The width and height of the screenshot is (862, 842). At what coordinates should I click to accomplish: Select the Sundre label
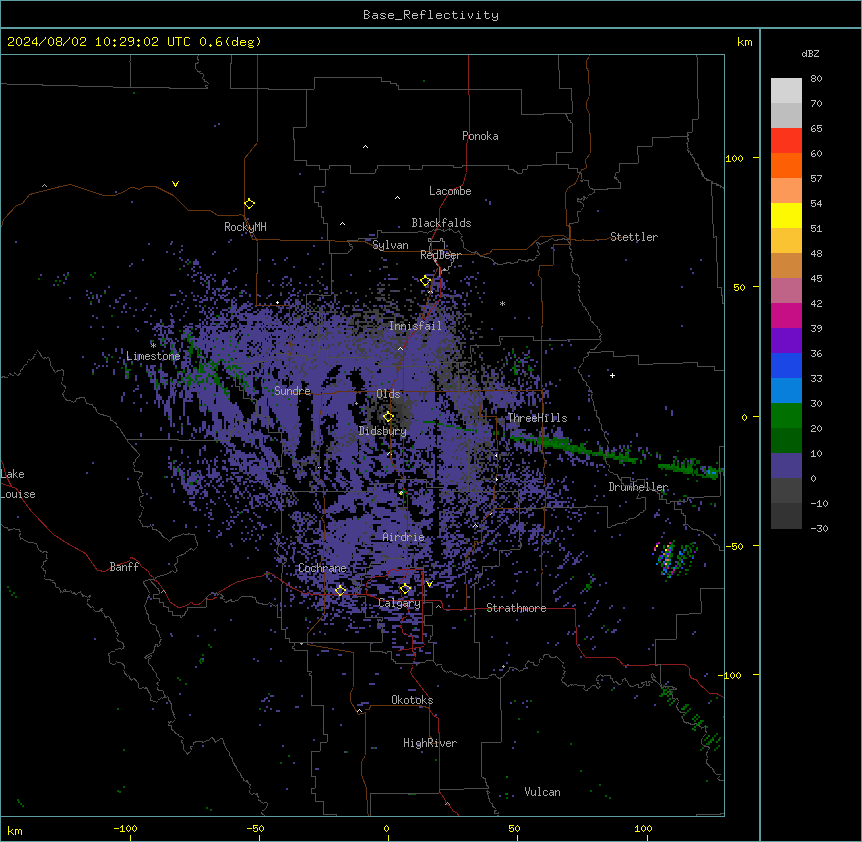coord(292,391)
